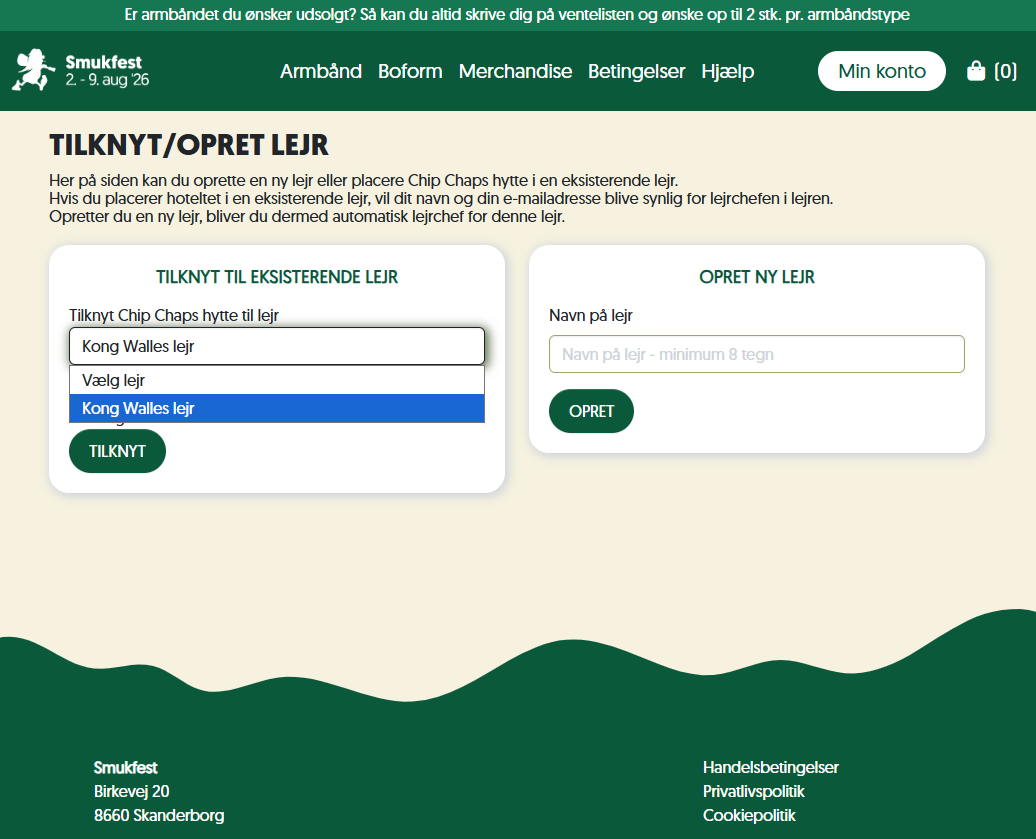Click the Min konto button

(x=881, y=71)
